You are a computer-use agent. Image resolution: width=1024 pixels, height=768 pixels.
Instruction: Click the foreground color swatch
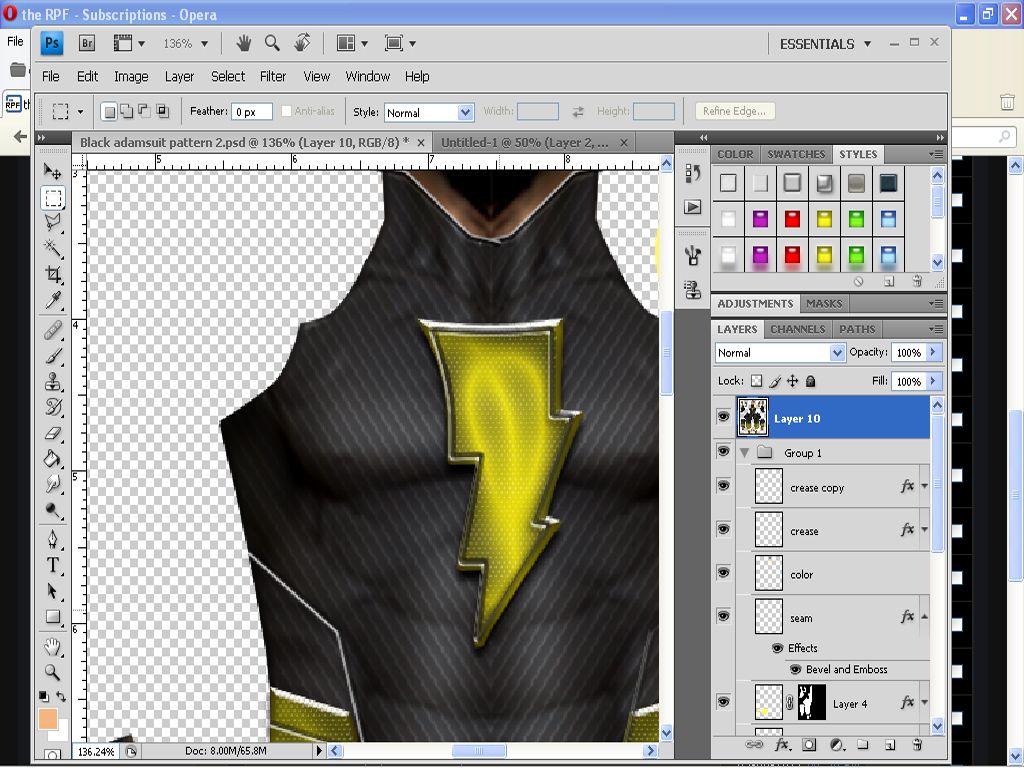point(48,720)
